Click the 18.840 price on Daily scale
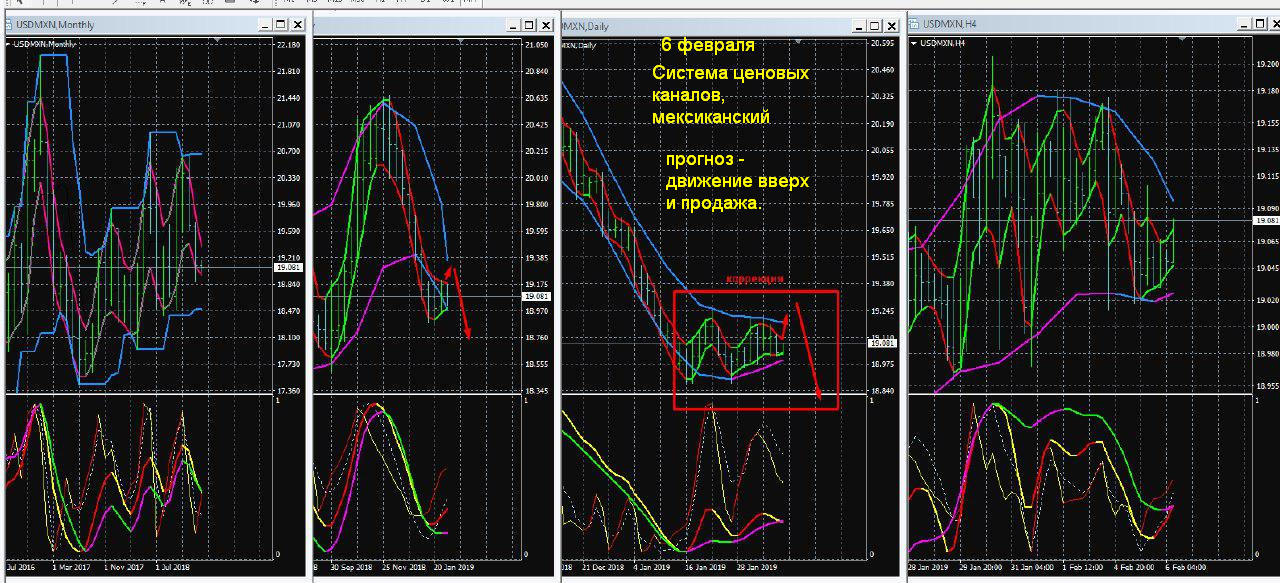 [x=882, y=391]
